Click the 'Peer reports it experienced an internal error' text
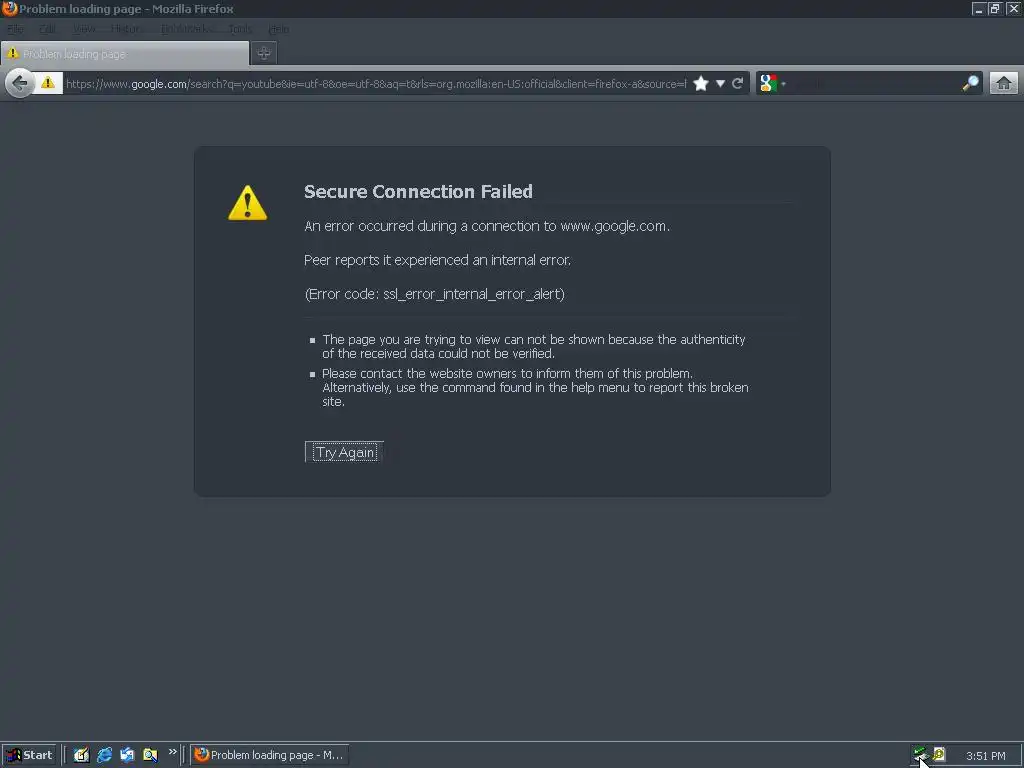 (437, 260)
